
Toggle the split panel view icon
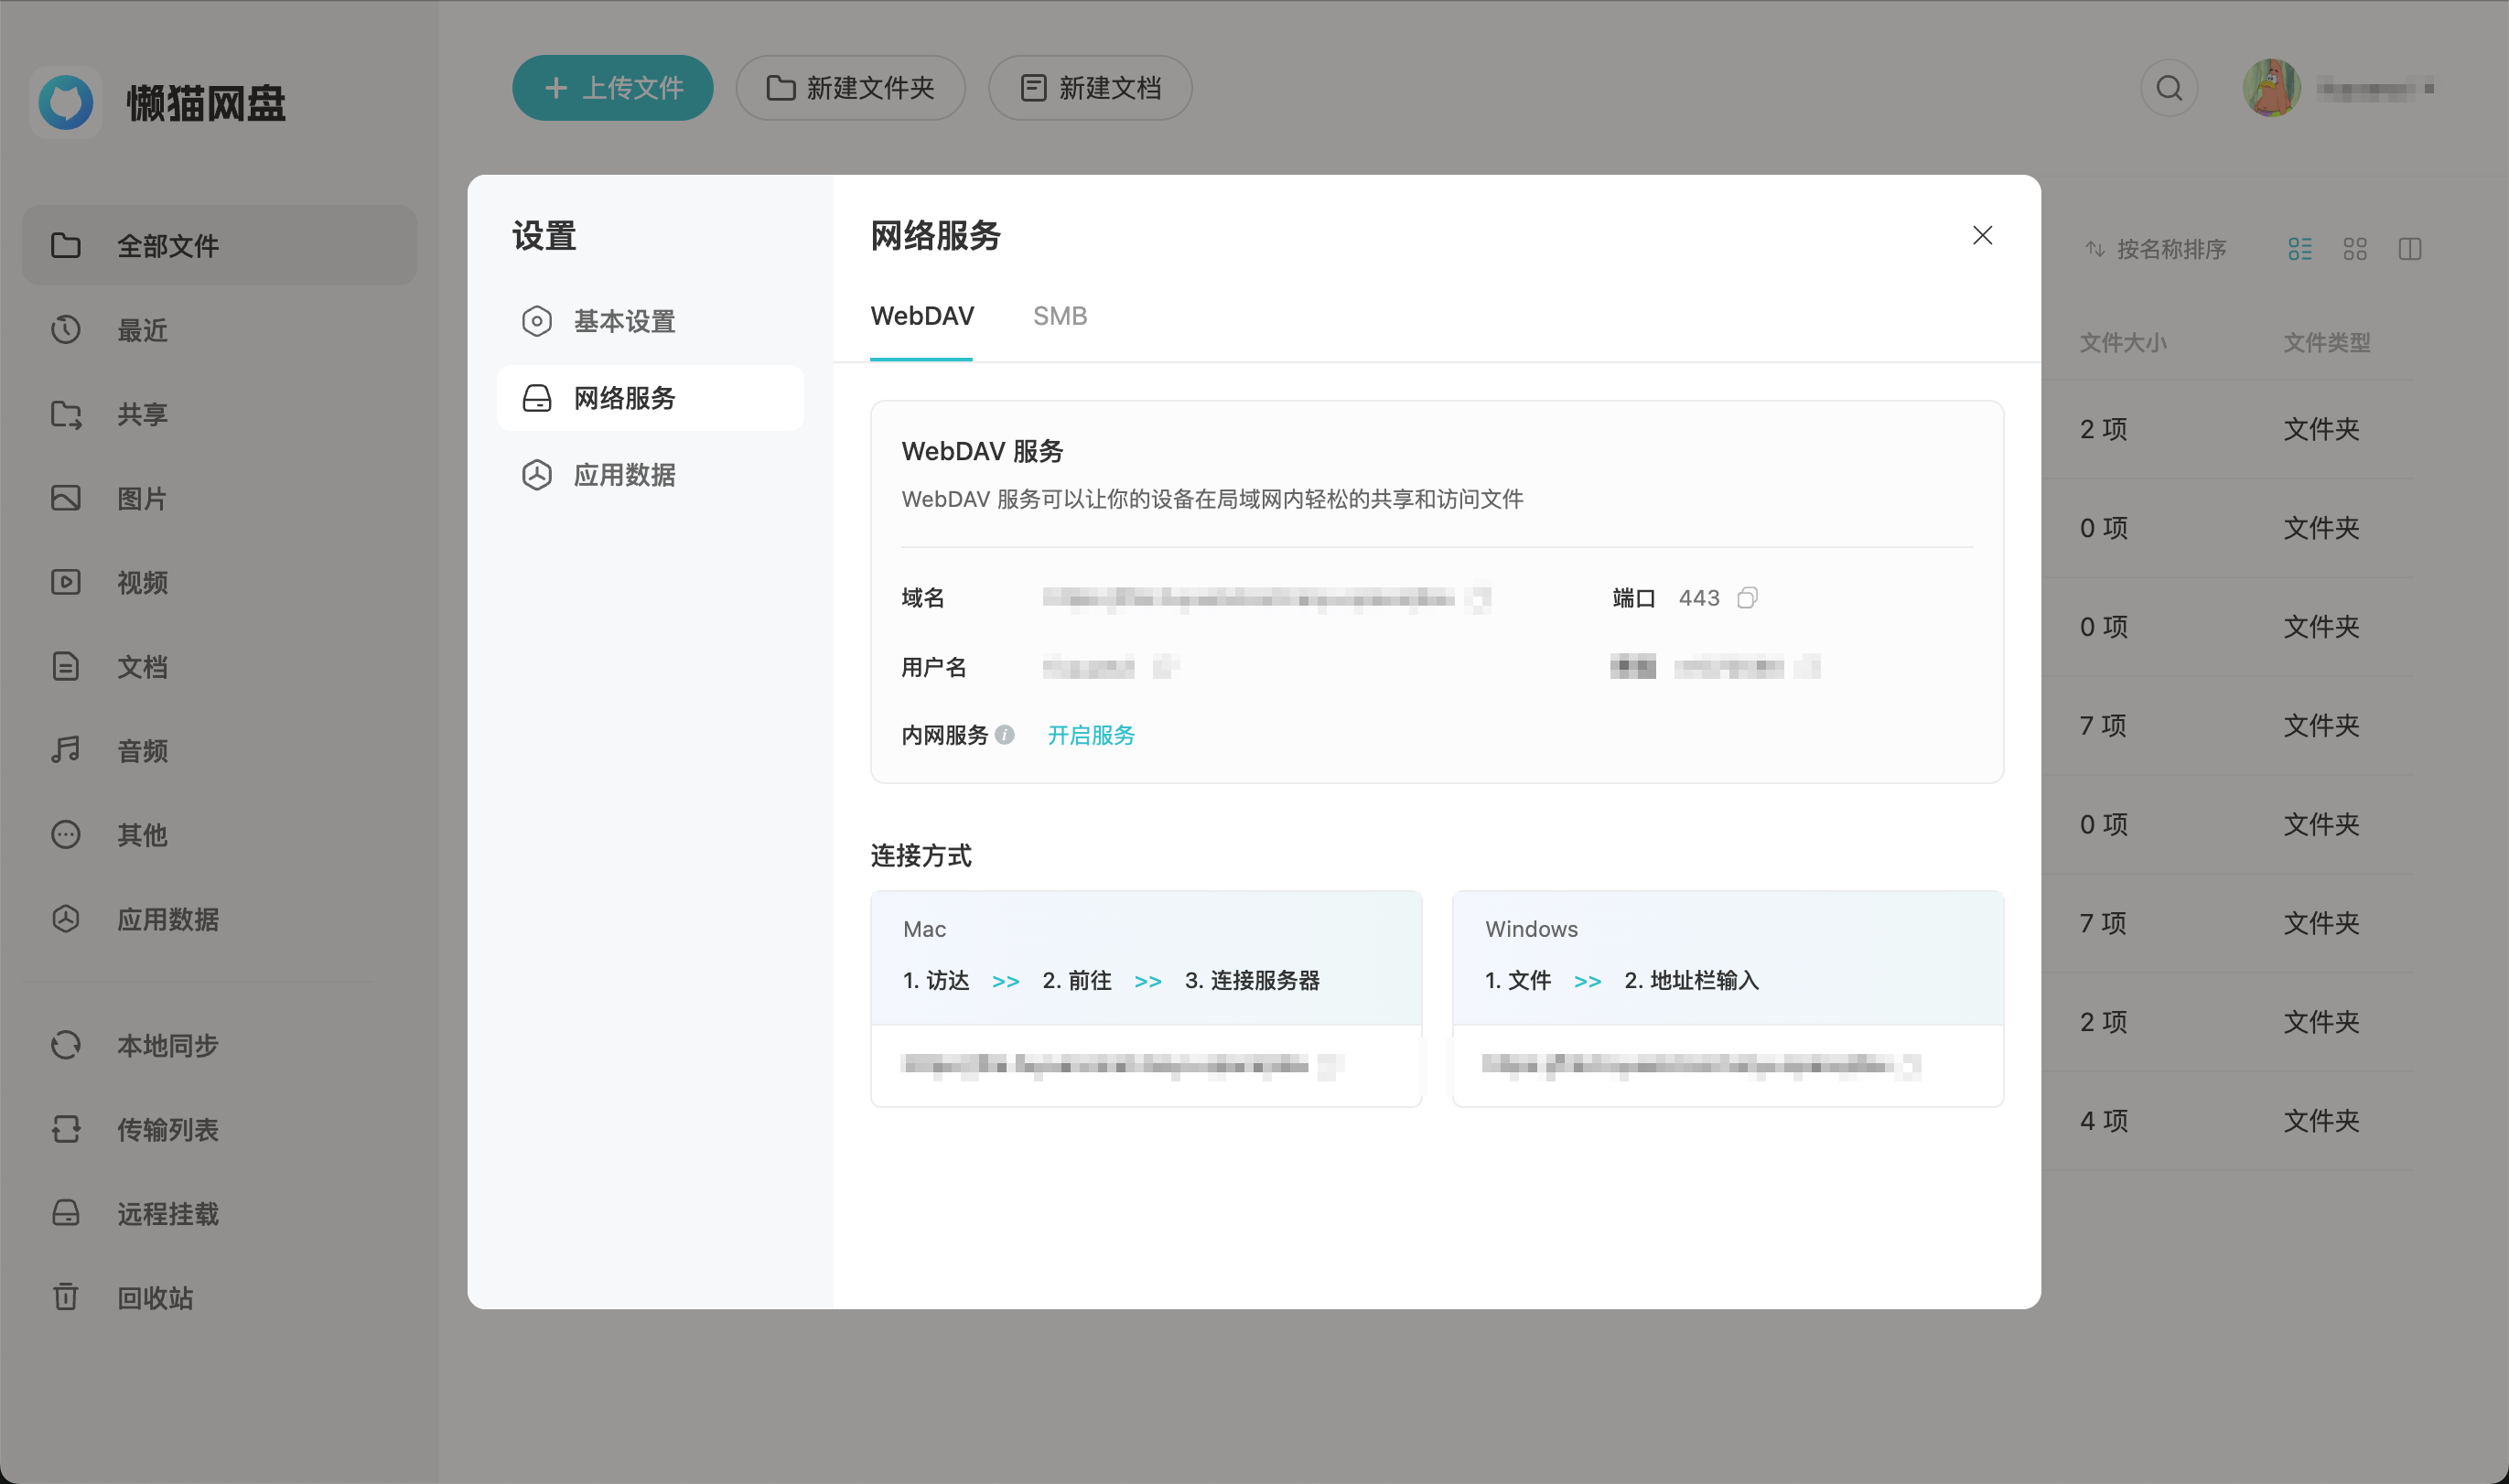2410,249
